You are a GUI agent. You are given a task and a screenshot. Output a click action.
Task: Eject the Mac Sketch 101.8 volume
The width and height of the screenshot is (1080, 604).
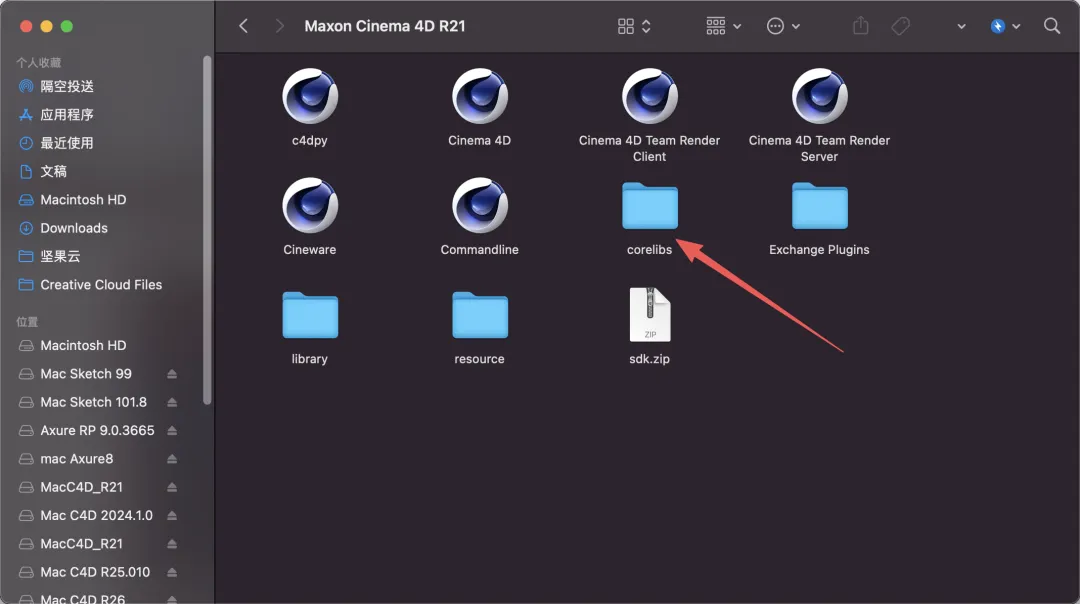(172, 402)
